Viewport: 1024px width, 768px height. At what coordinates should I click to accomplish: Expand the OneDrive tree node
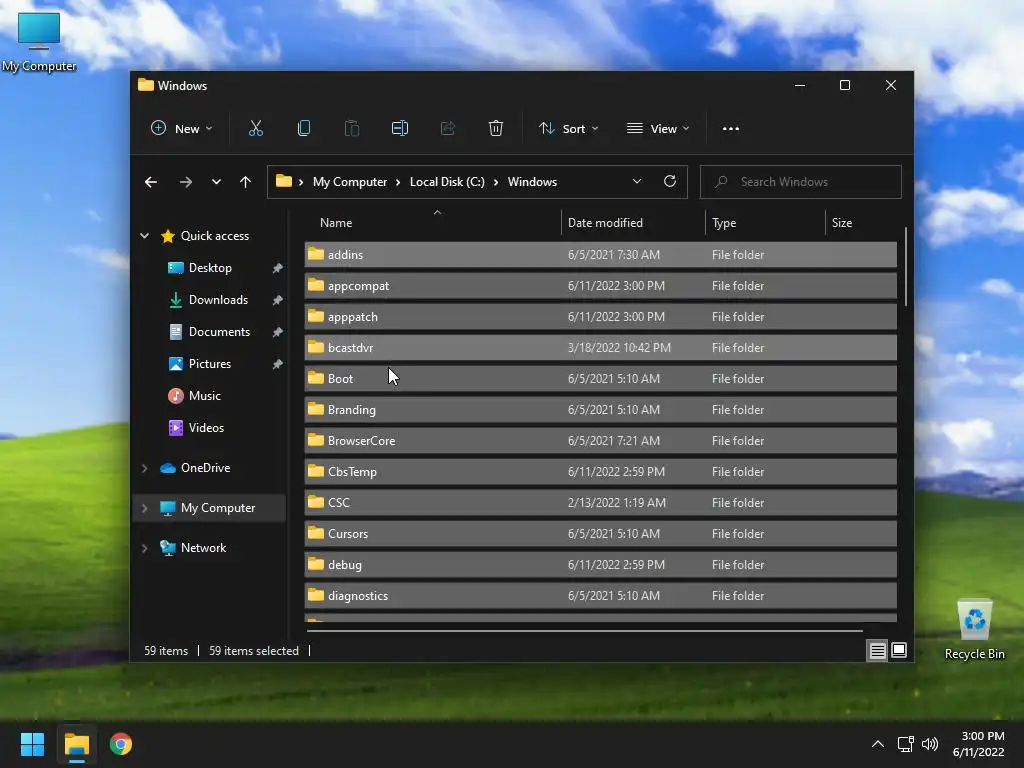click(x=144, y=468)
